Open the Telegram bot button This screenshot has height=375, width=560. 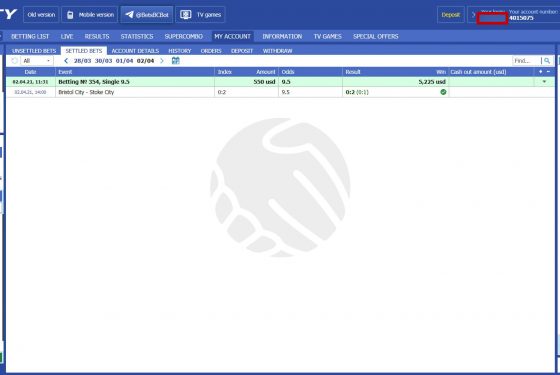point(147,15)
